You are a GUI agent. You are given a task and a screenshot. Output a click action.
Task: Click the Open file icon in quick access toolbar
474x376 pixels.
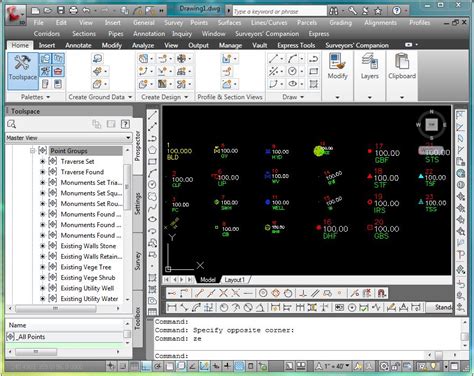coord(48,11)
